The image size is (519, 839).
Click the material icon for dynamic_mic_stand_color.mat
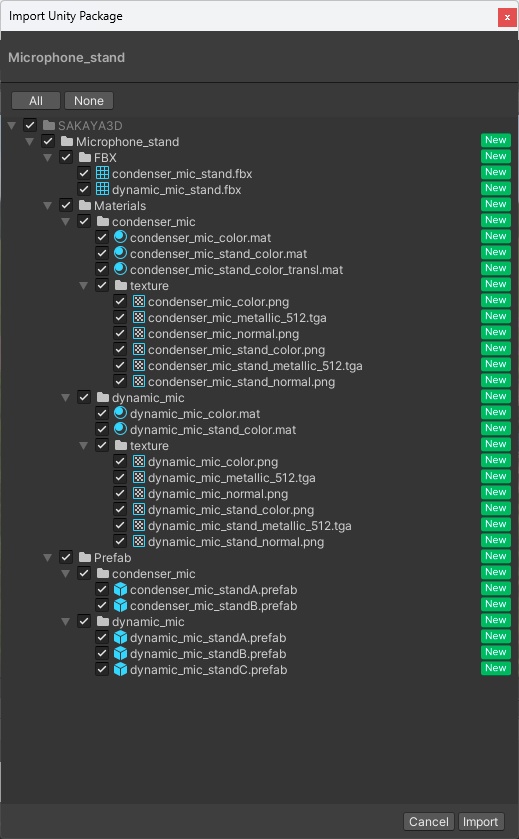point(120,429)
